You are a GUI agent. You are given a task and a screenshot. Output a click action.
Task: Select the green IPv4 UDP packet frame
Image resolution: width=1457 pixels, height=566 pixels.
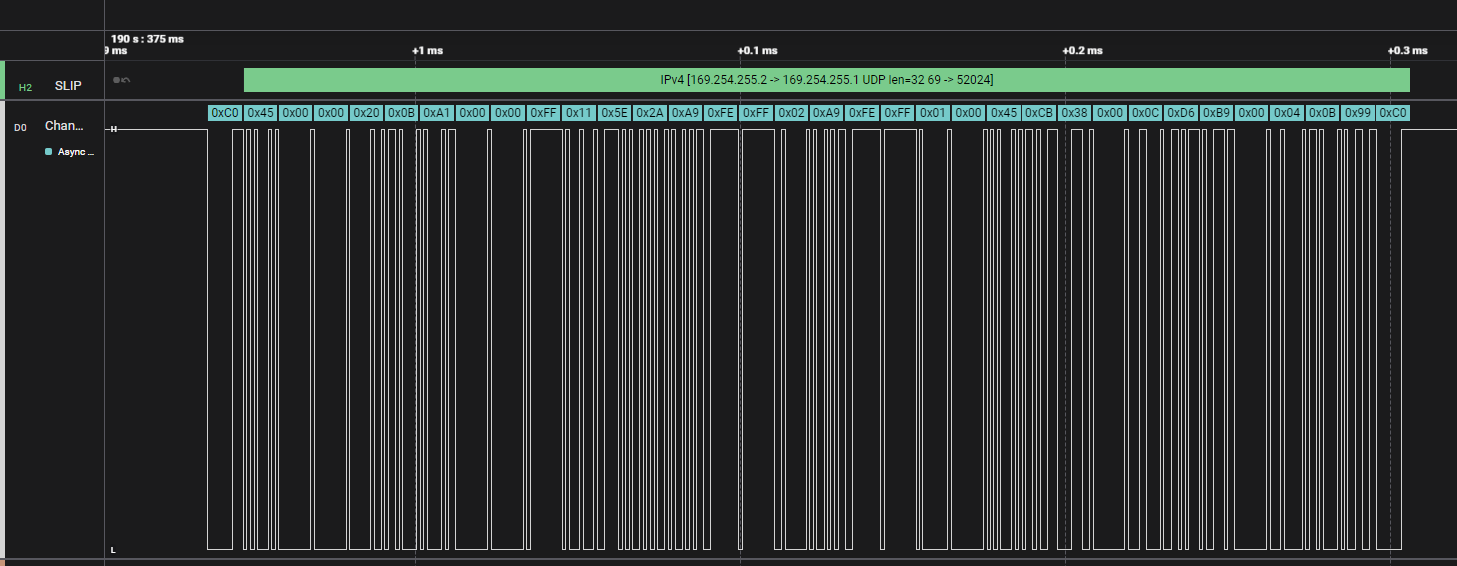pos(826,80)
